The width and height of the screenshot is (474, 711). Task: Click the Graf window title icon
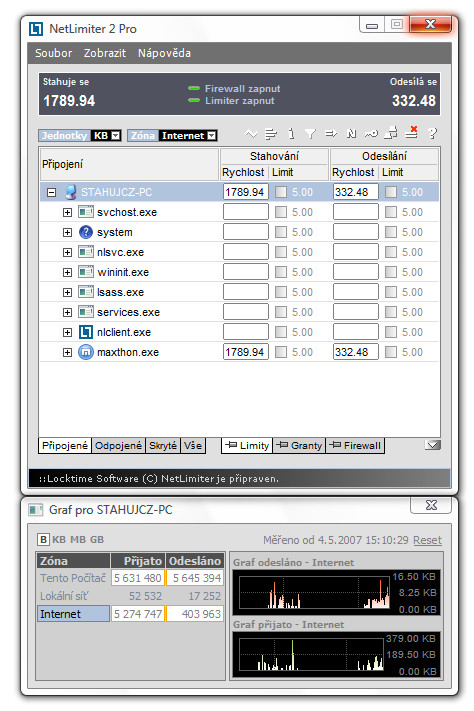tap(36, 510)
